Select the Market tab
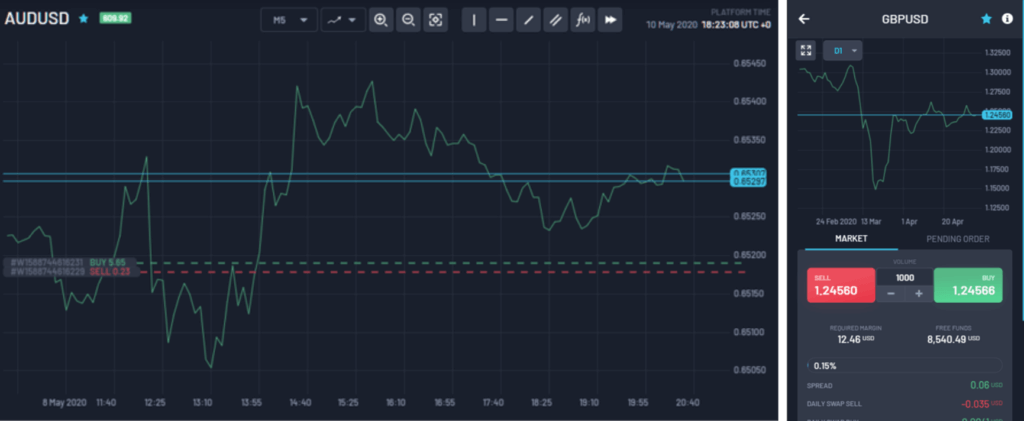 pos(850,239)
